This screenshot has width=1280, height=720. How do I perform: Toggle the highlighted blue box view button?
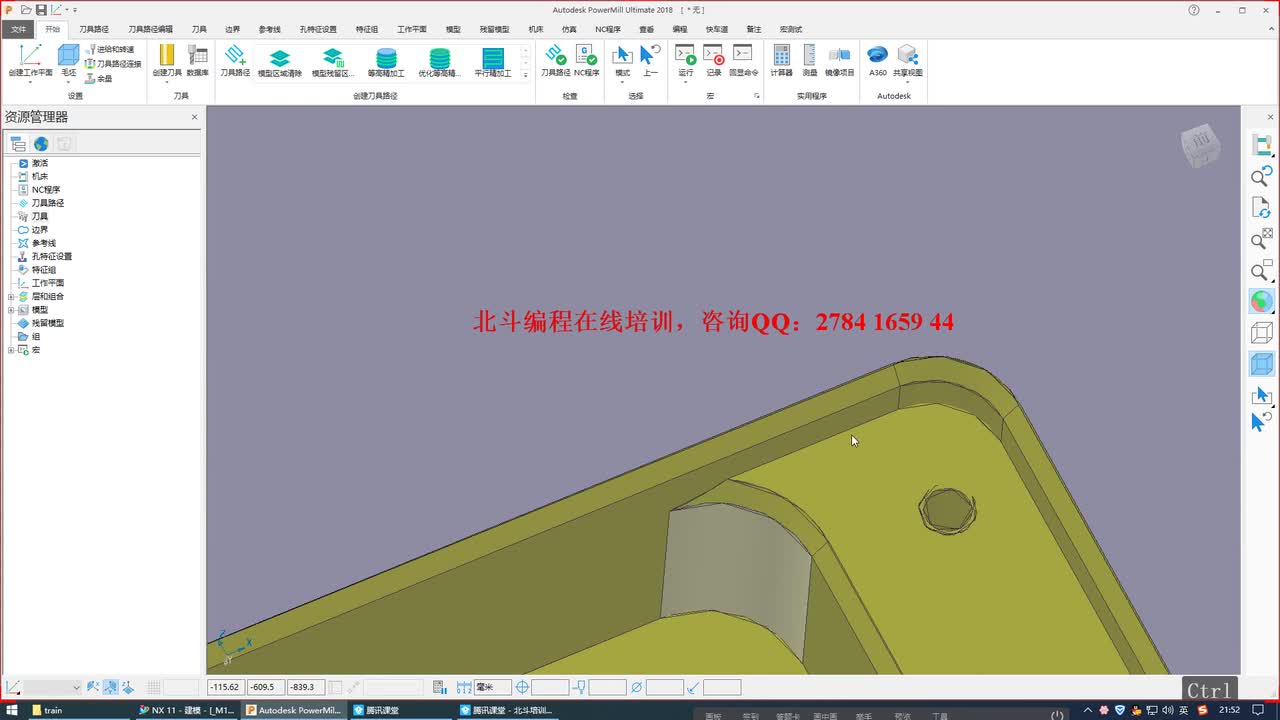pos(1261,364)
